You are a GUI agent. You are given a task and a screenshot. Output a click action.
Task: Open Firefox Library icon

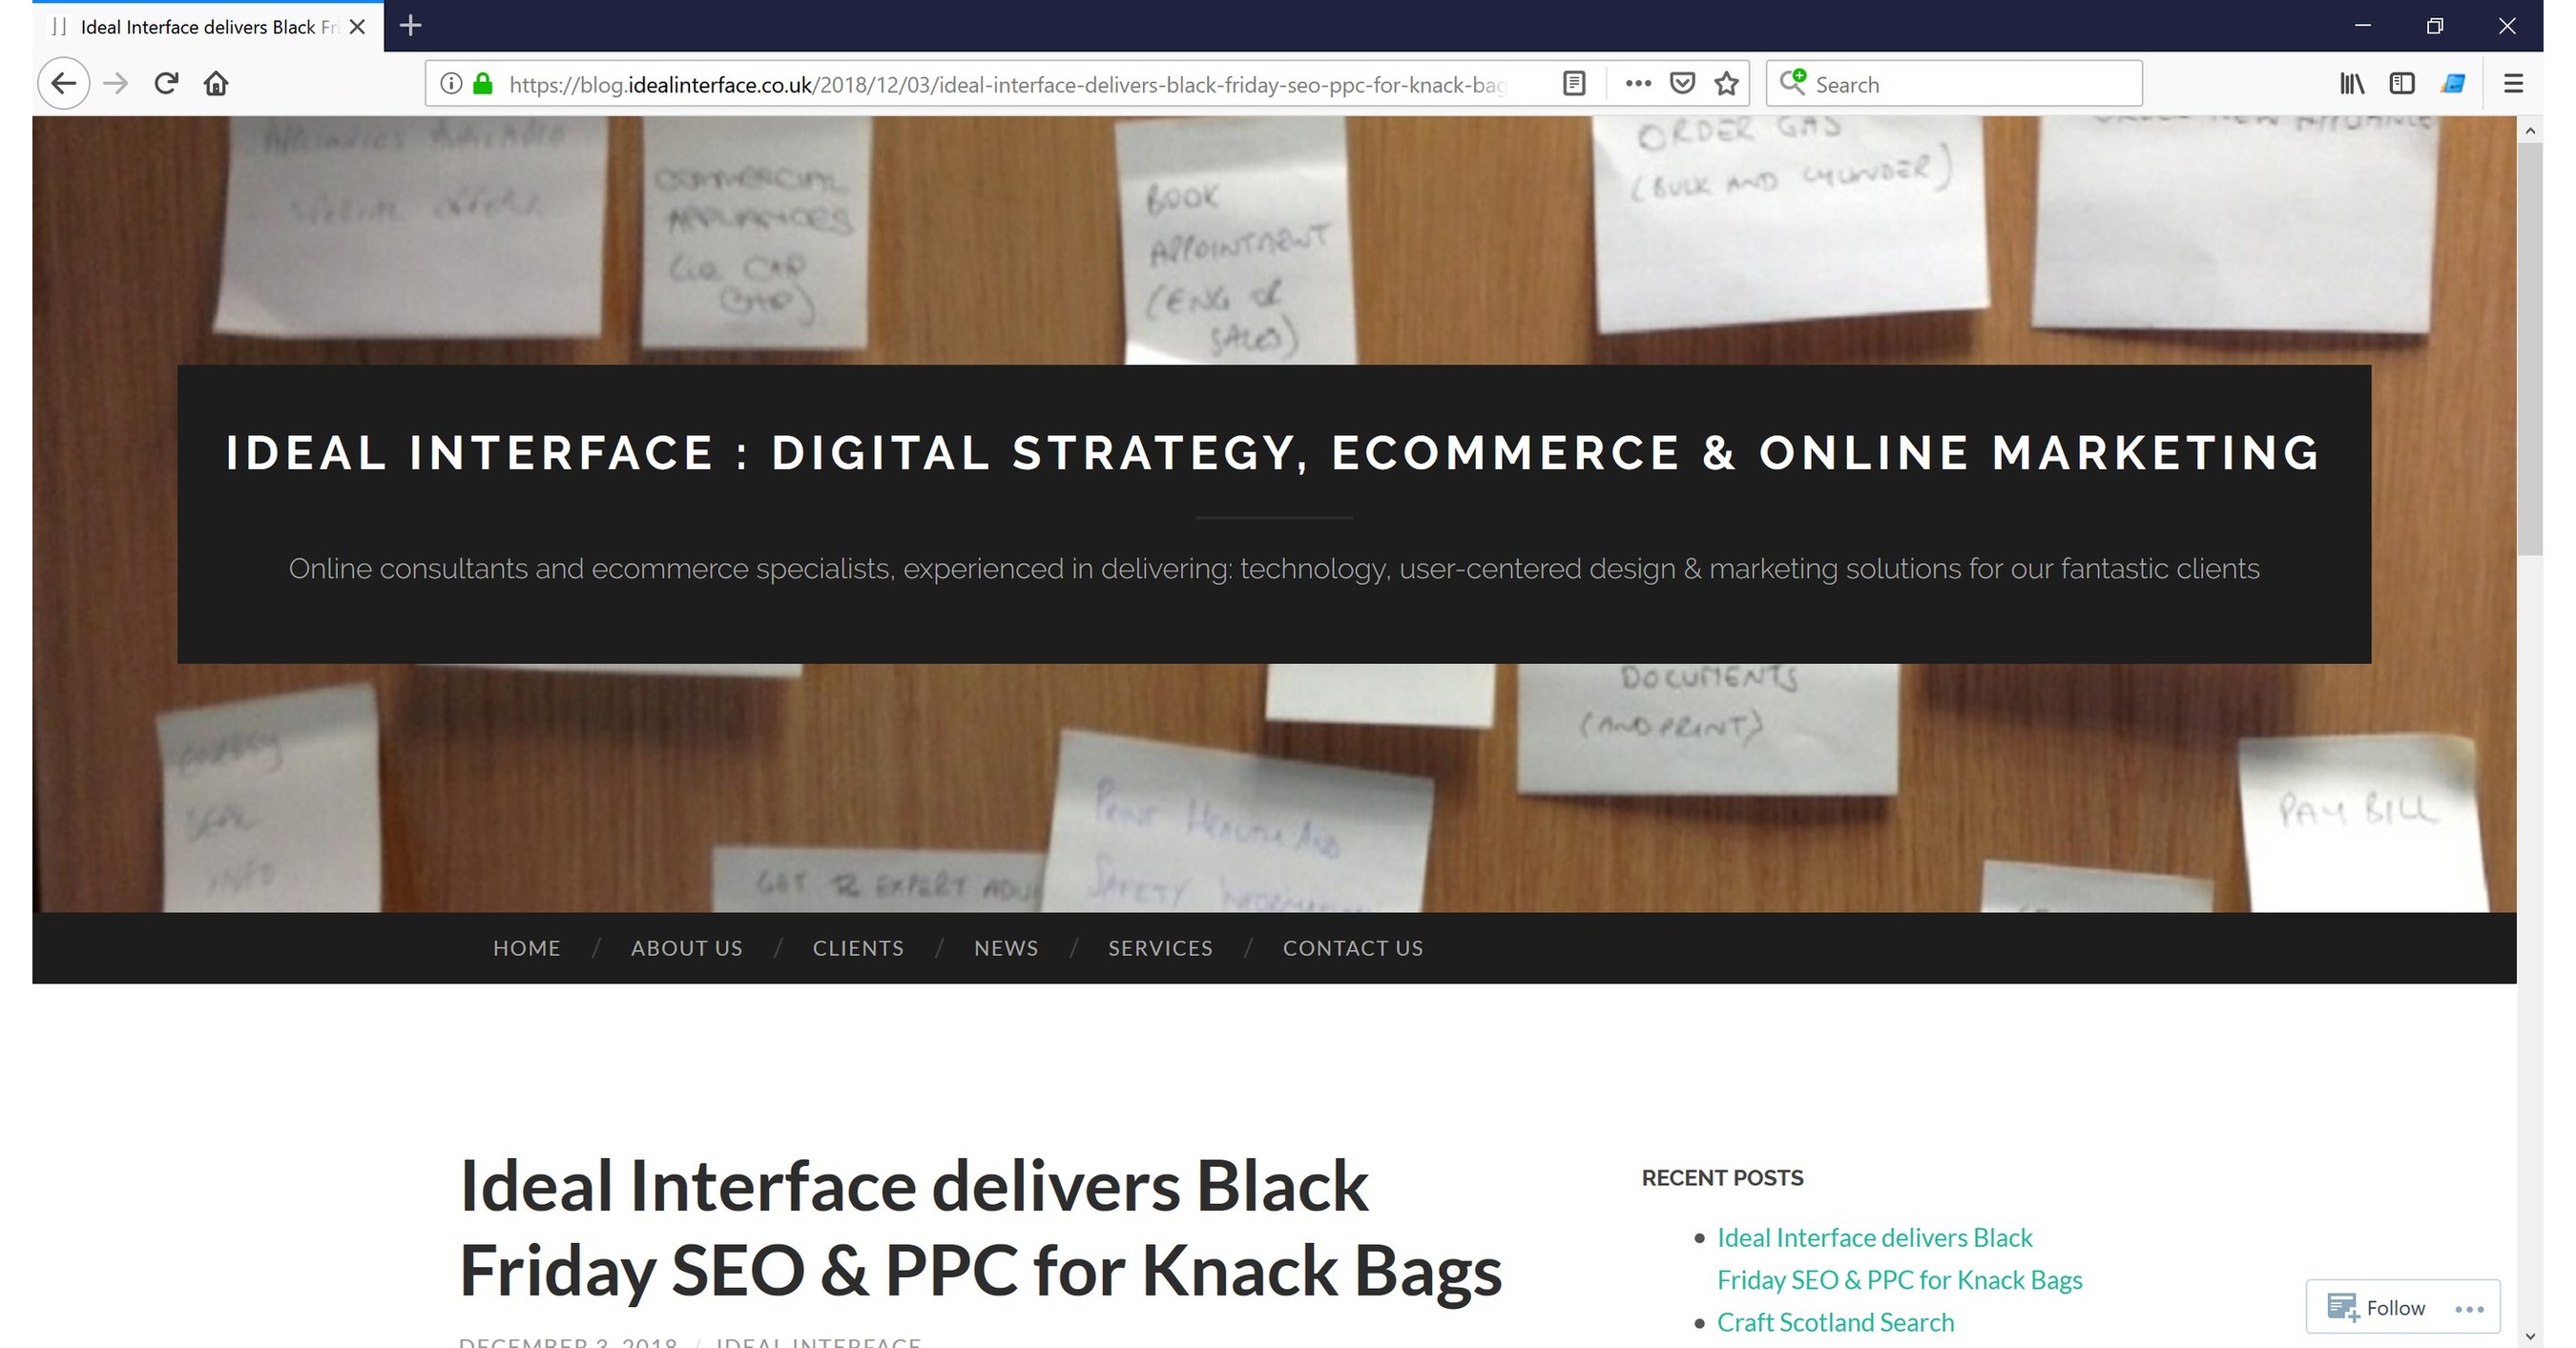tap(2352, 84)
